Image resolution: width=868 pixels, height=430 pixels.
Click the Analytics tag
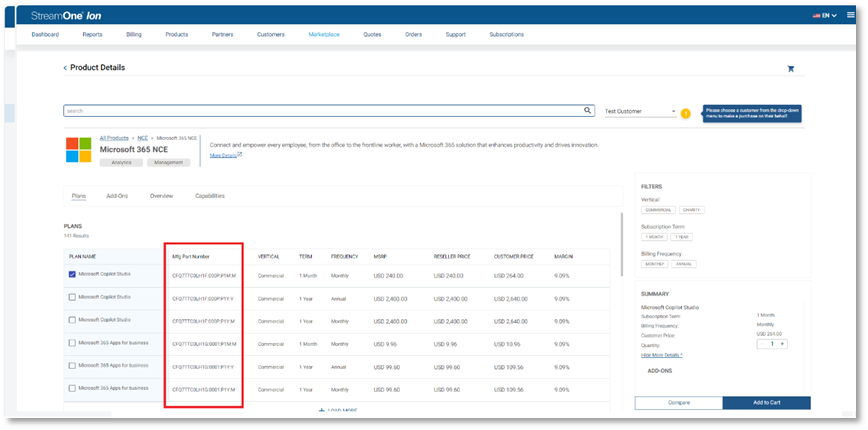pos(121,163)
